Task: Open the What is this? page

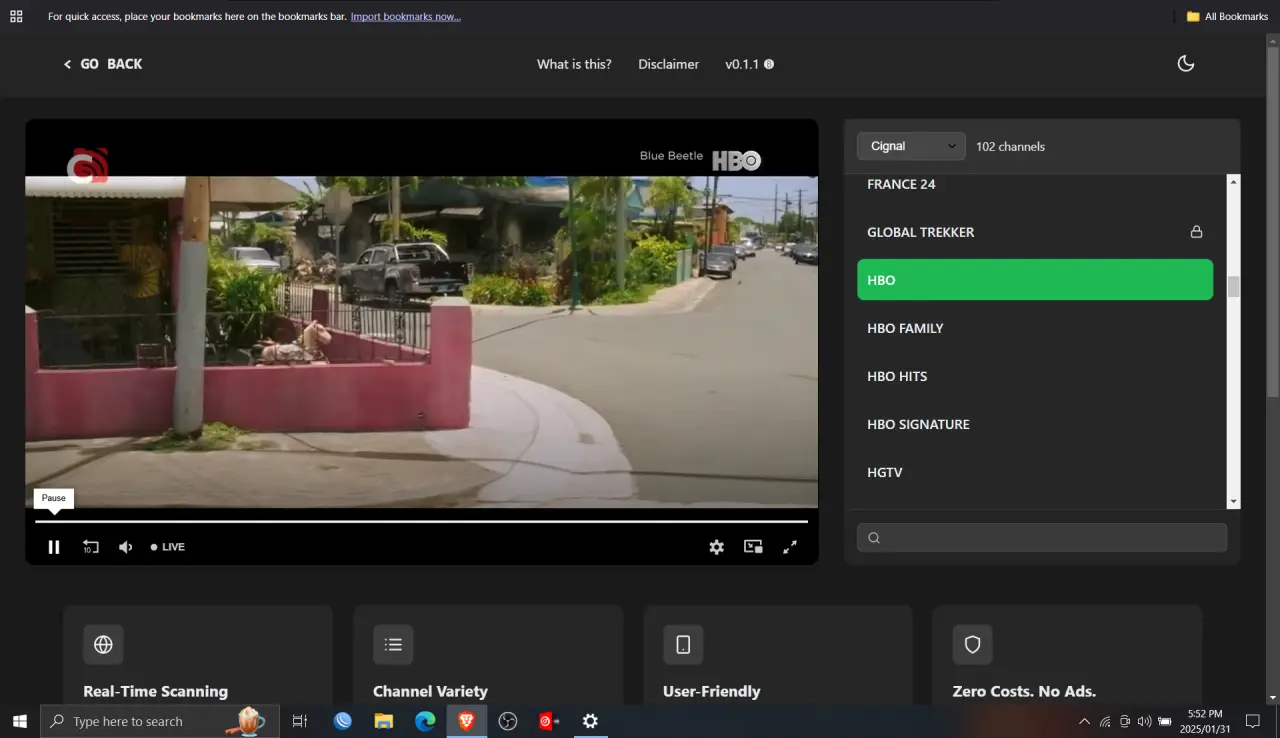Action: (574, 64)
